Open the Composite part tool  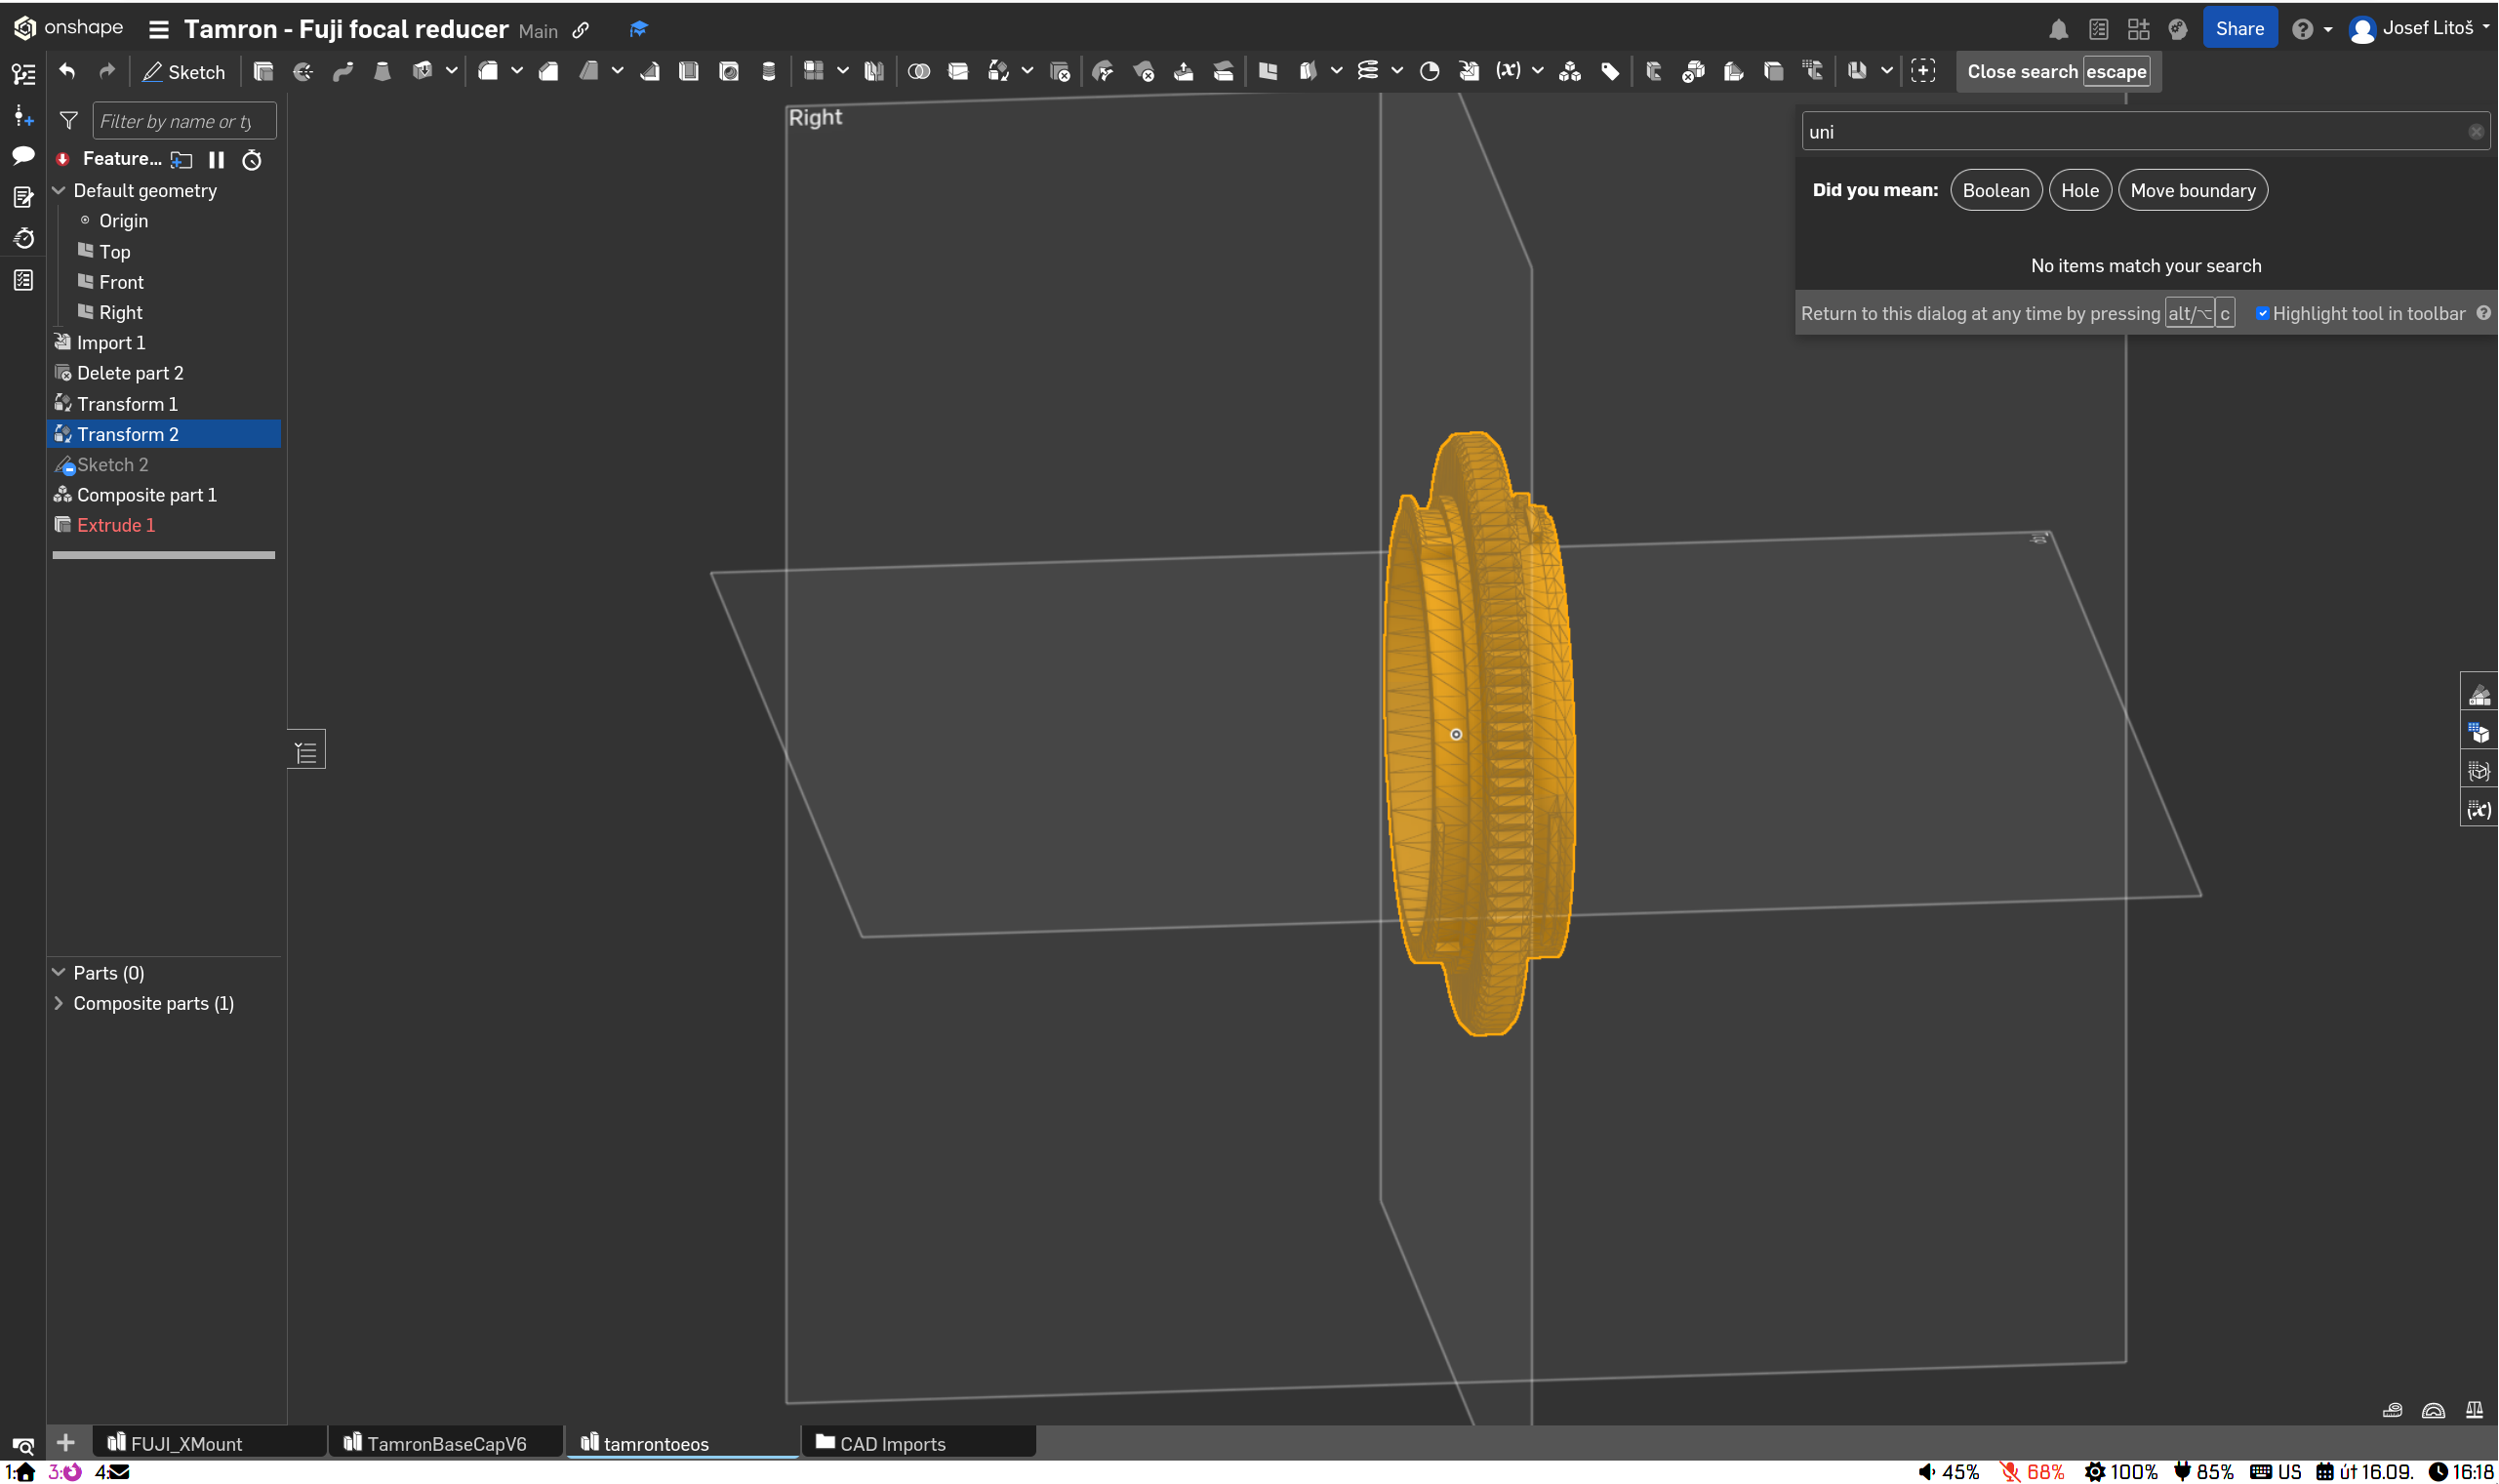click(1569, 71)
